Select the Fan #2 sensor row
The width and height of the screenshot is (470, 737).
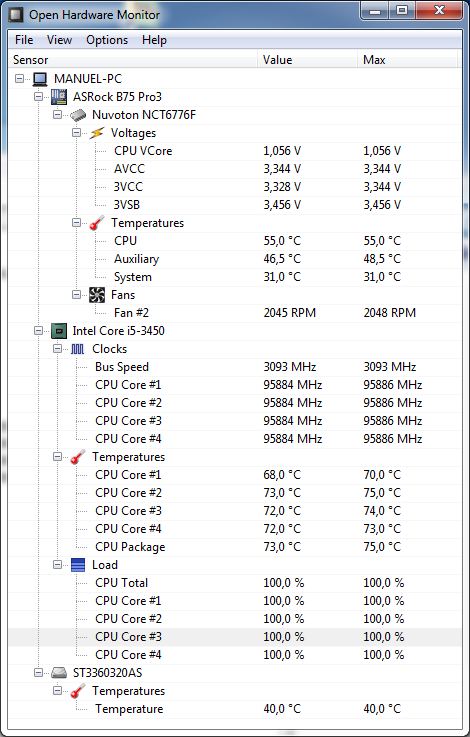point(235,313)
